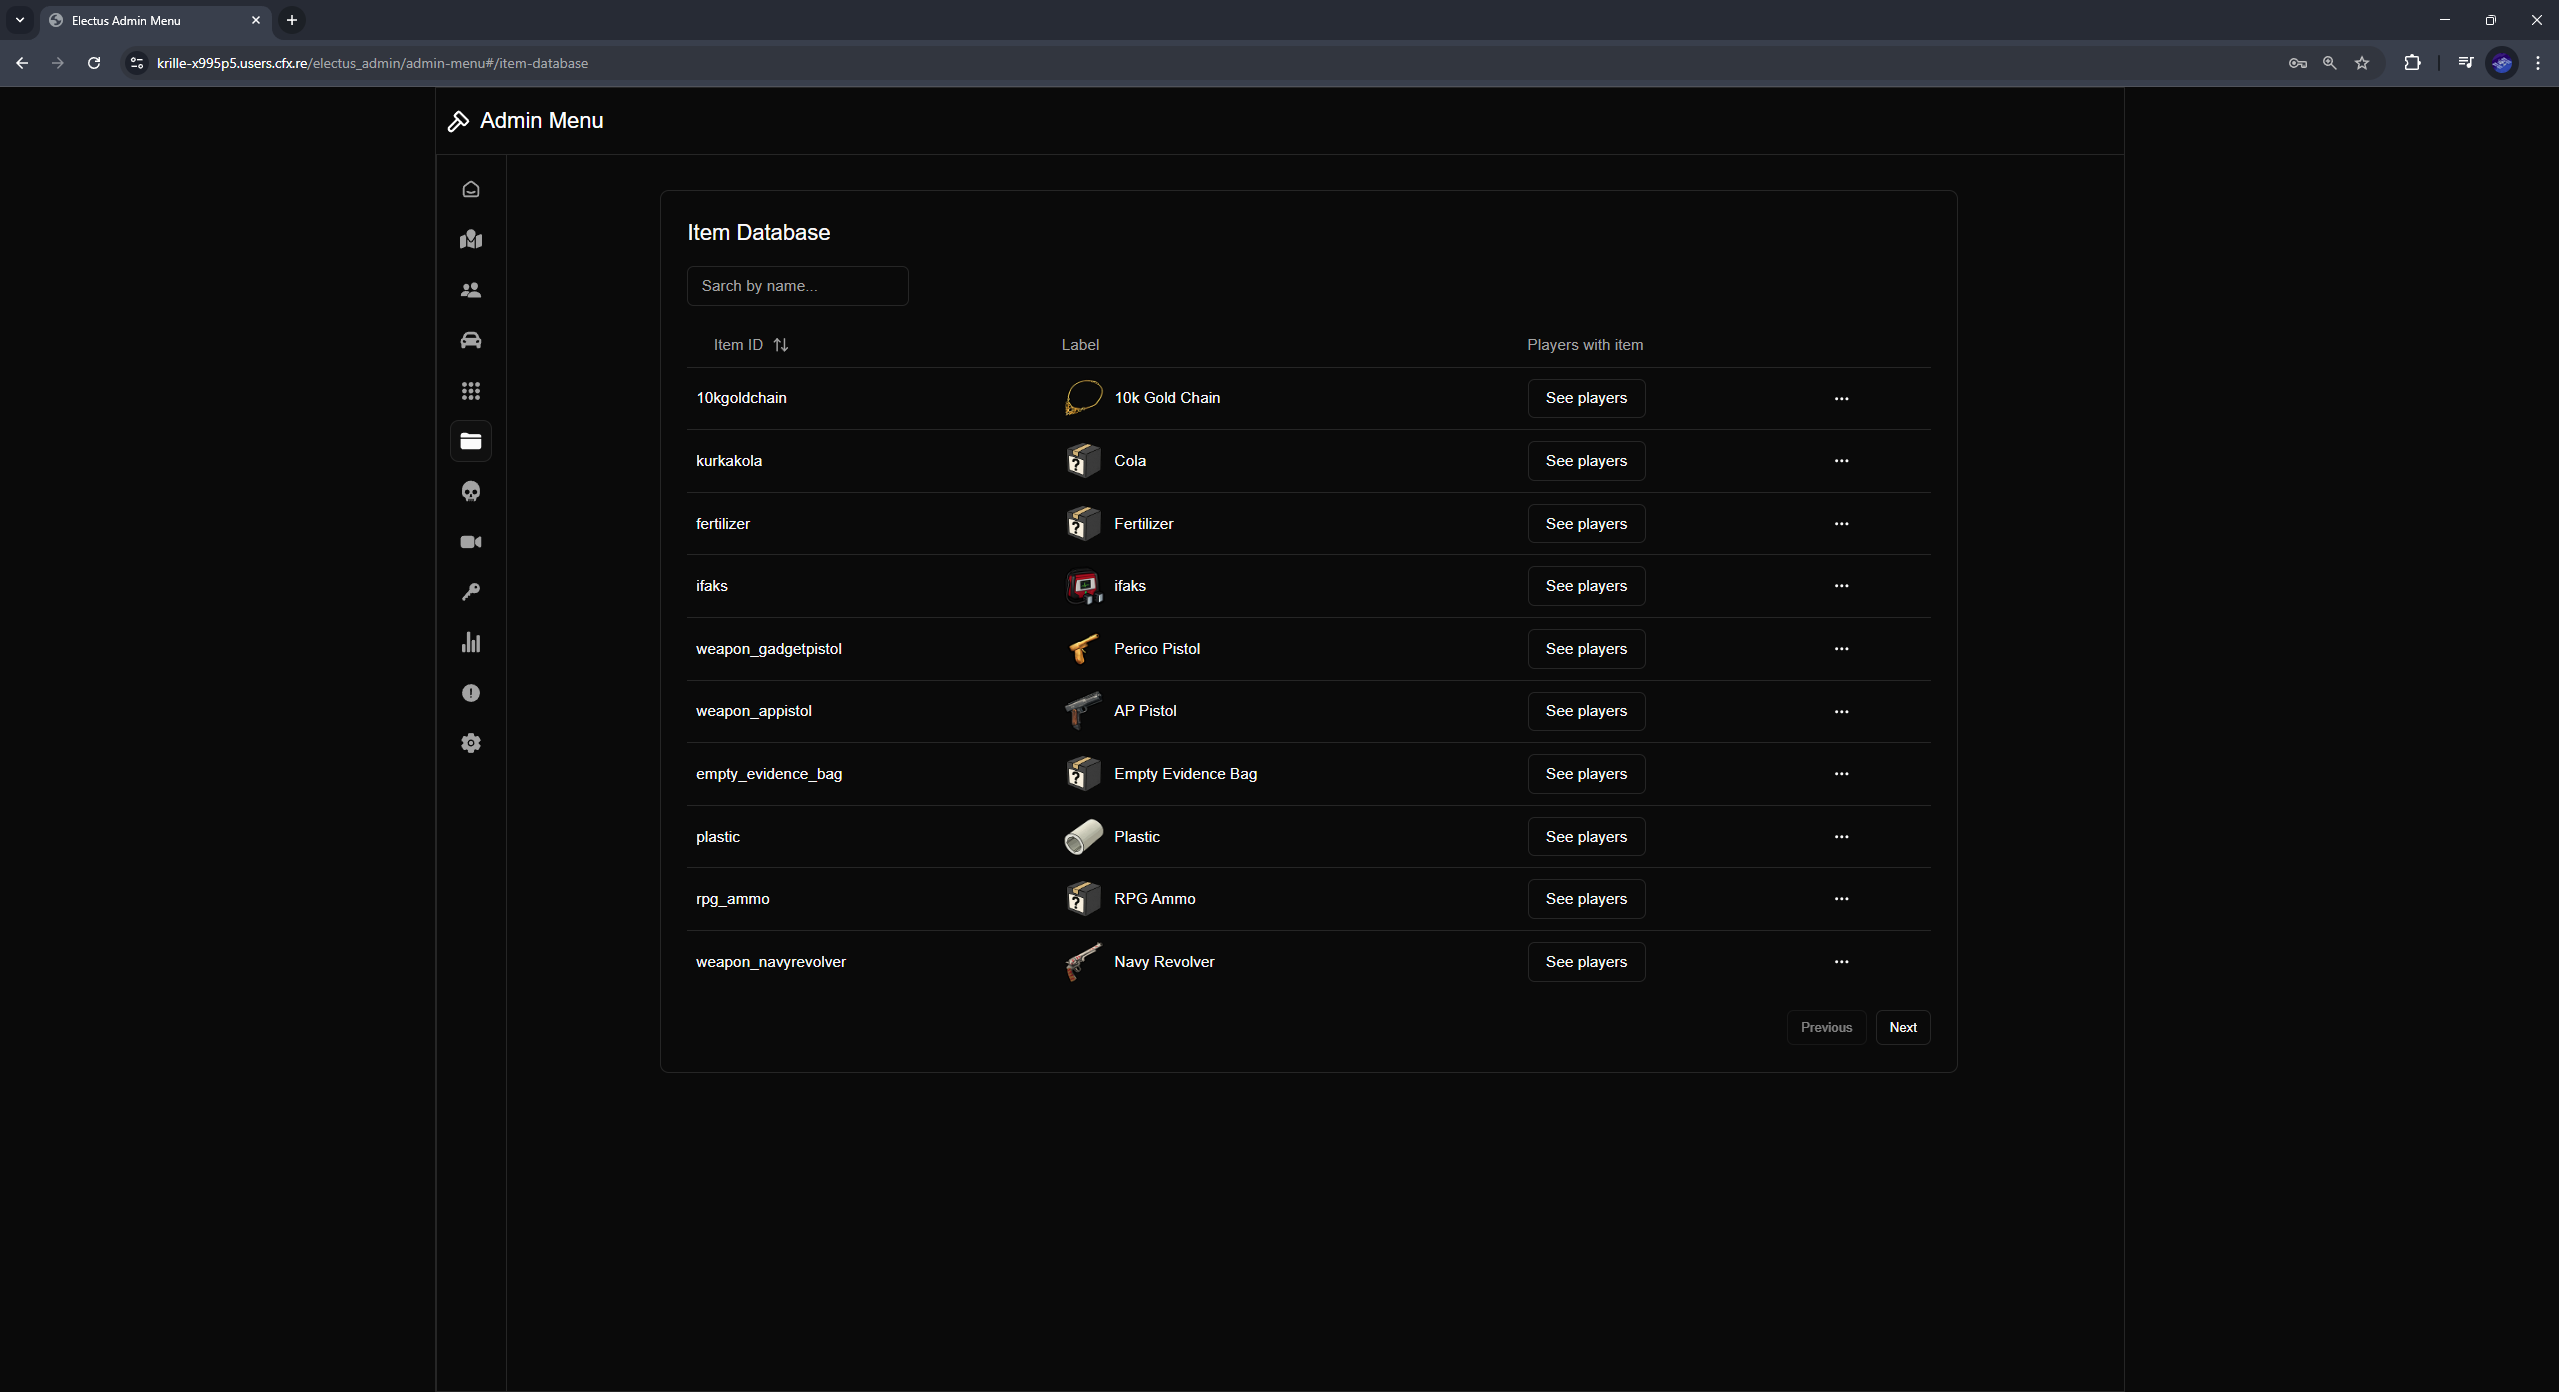2559x1392 pixels.
Task: Click See players for Perico Pistol
Action: pyautogui.click(x=1586, y=649)
